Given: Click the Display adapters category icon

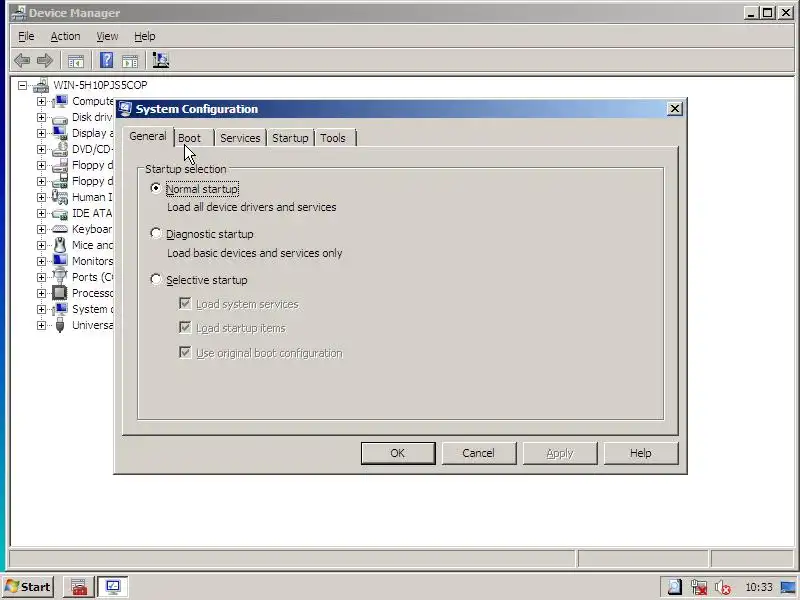Looking at the screenshot, I should [x=60, y=133].
